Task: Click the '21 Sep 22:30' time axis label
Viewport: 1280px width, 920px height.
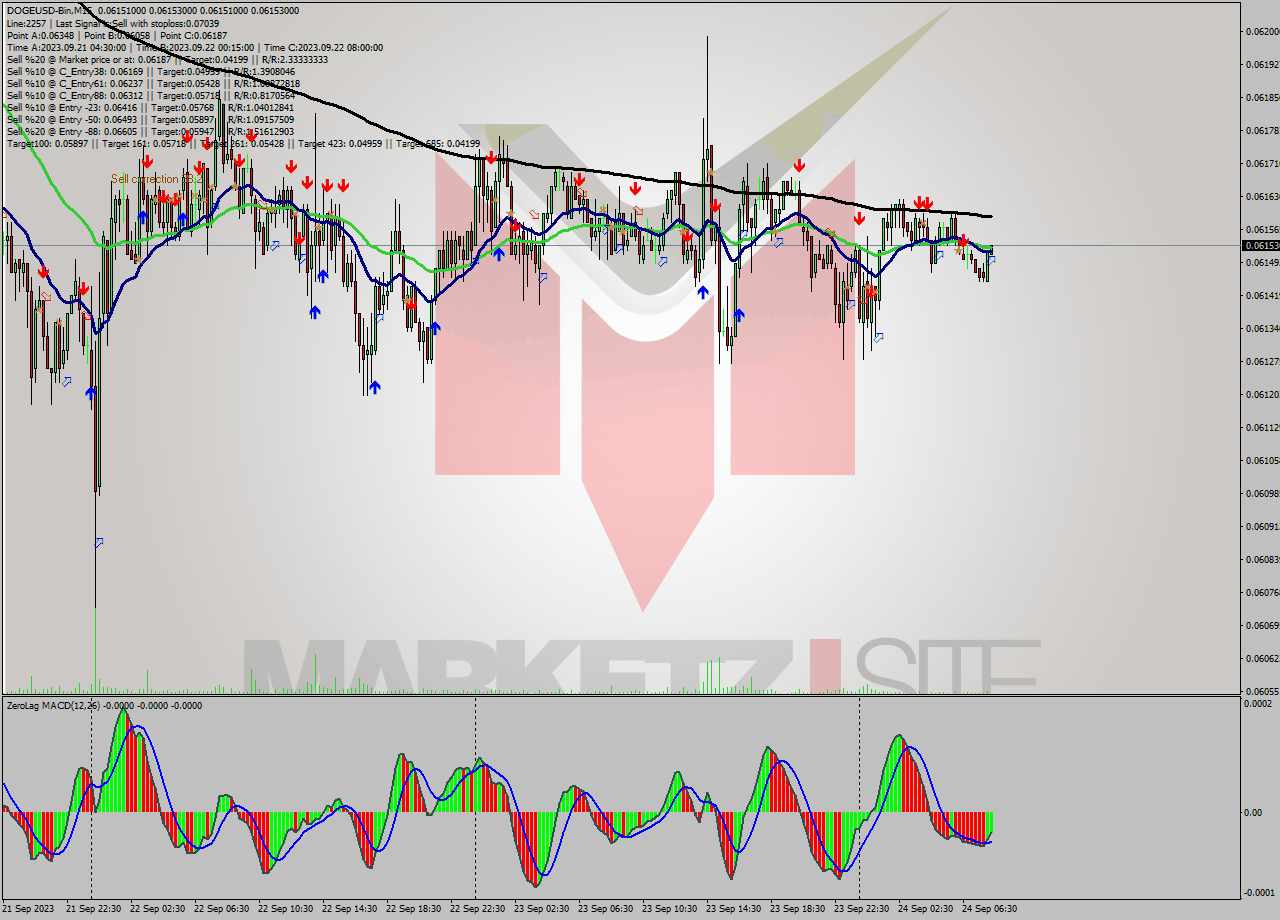Action: pos(93,908)
